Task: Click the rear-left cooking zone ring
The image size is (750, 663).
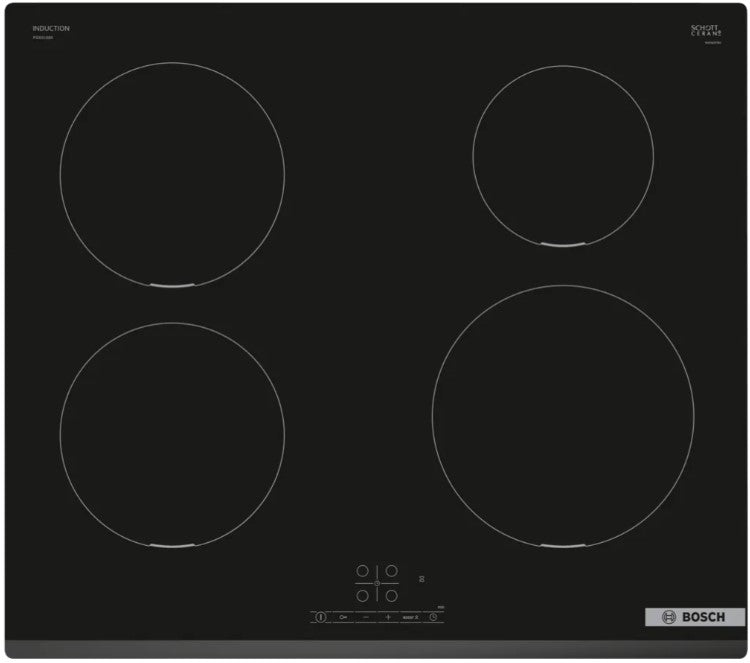Action: 172,174
